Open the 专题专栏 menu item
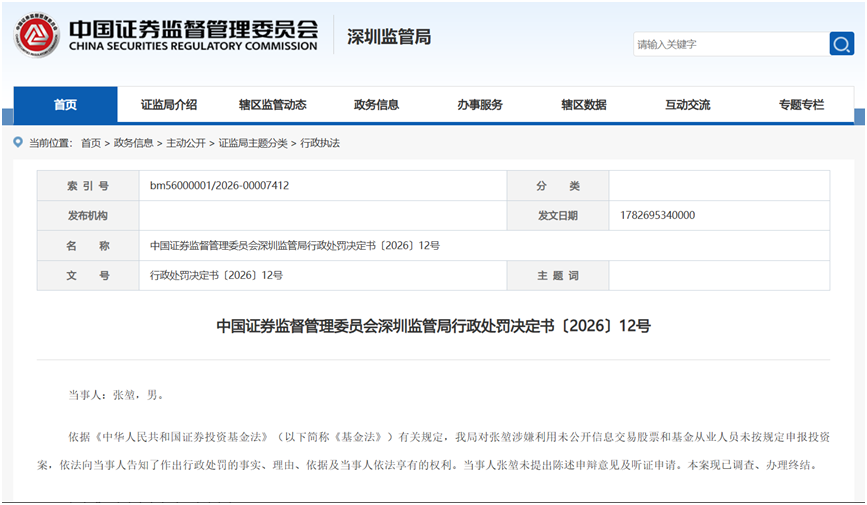867x505 pixels. click(x=801, y=105)
